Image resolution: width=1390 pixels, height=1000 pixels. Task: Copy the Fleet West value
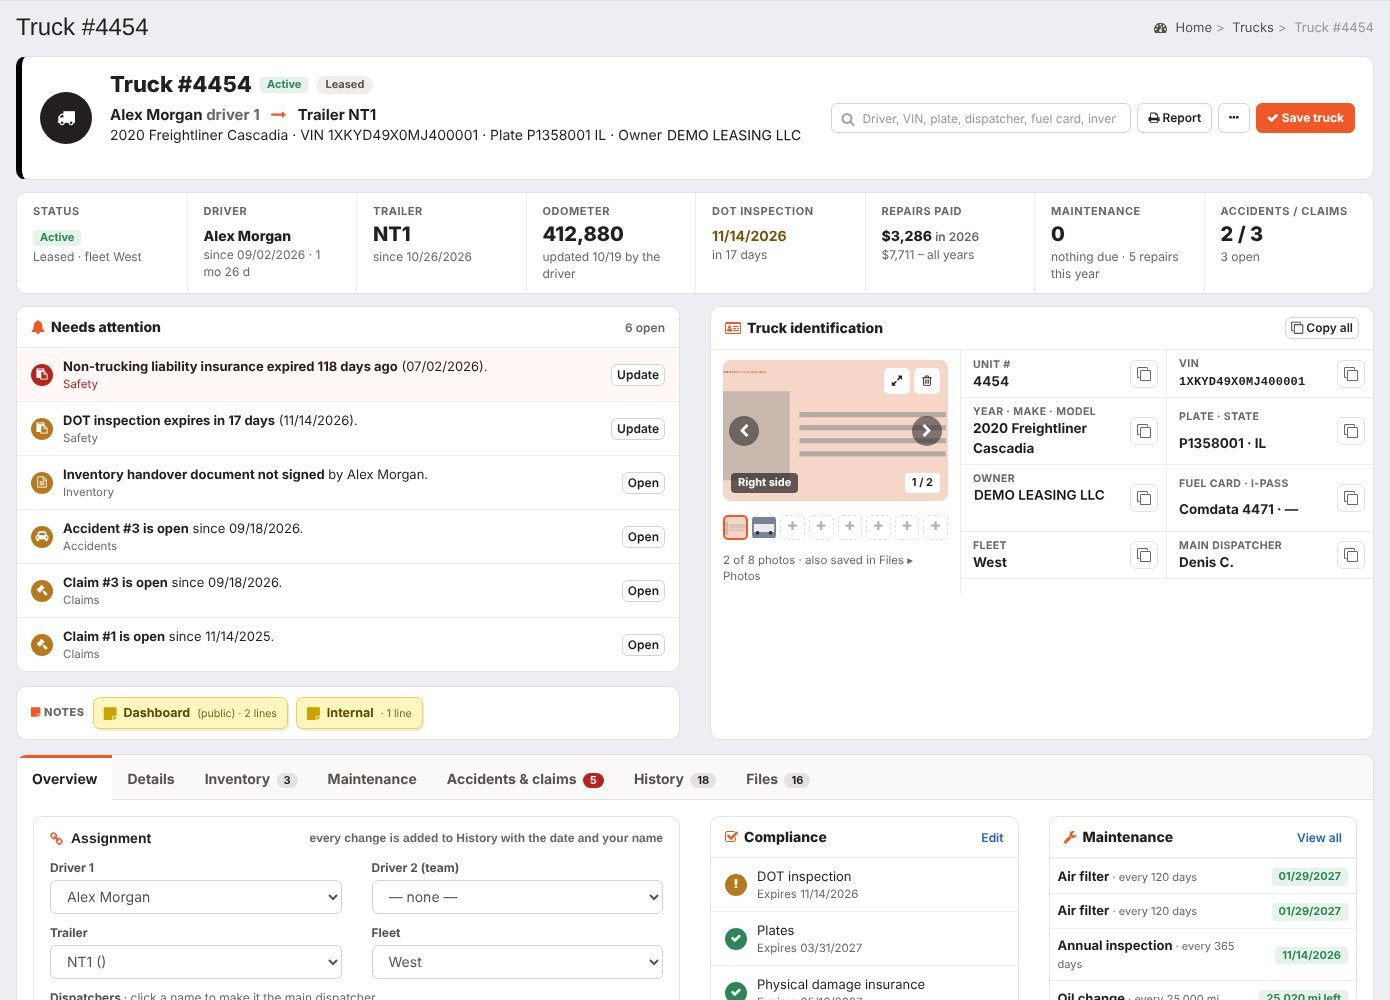(1144, 555)
